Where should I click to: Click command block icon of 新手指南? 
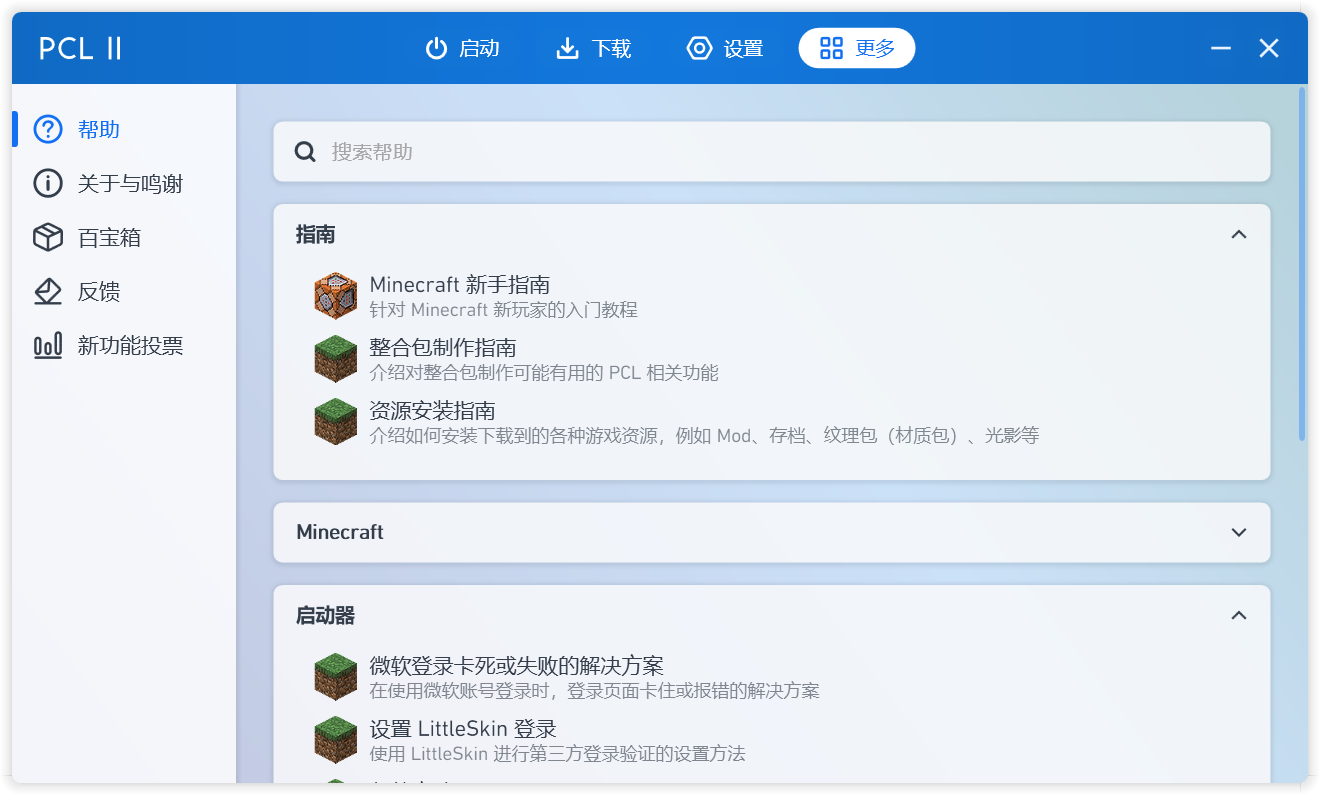click(x=336, y=296)
